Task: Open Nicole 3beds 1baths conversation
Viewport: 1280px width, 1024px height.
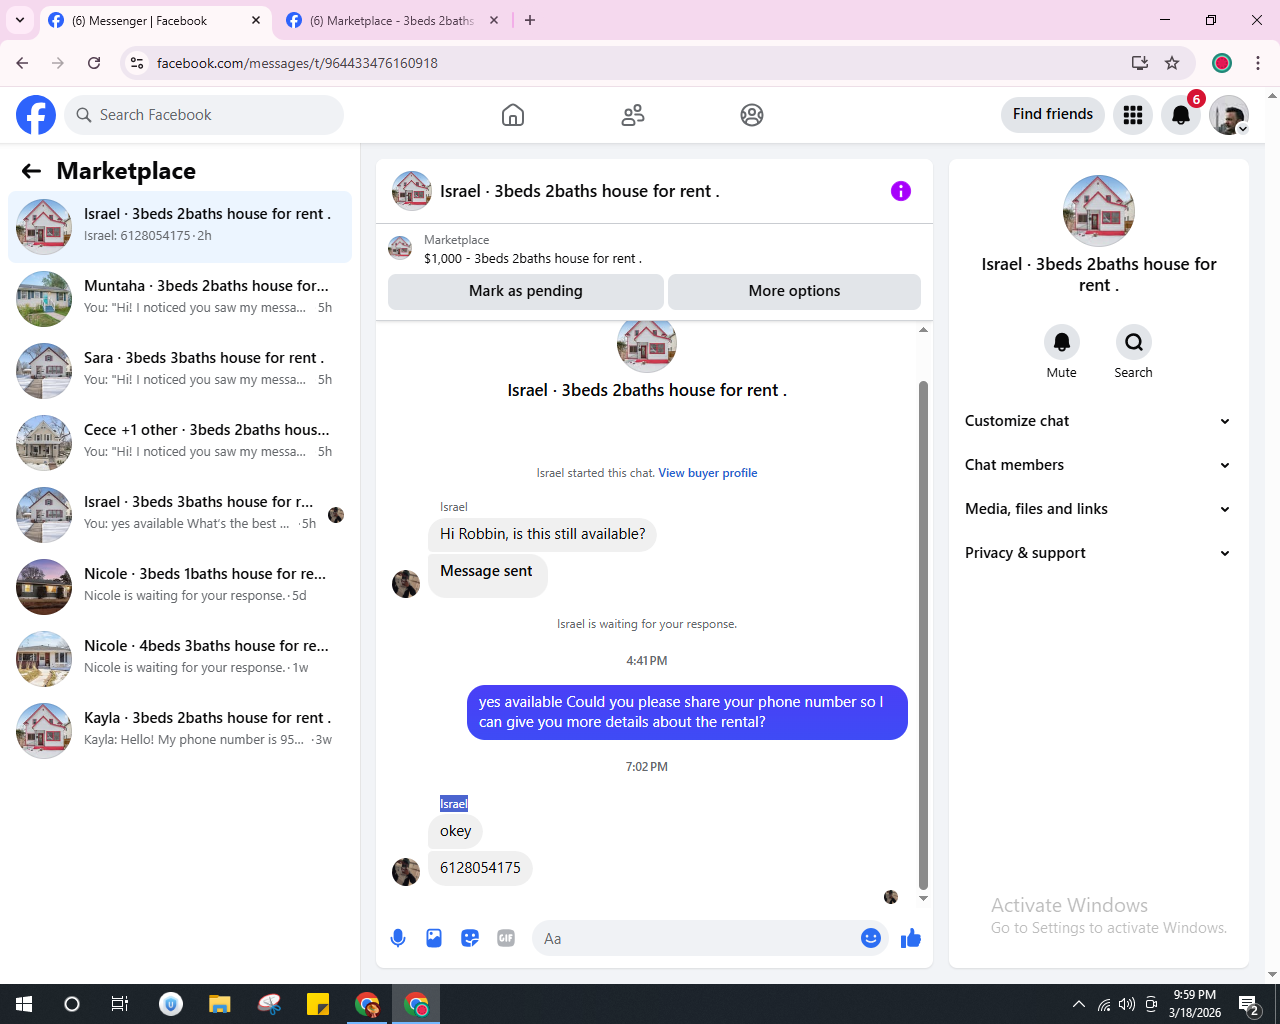Action: (x=180, y=587)
